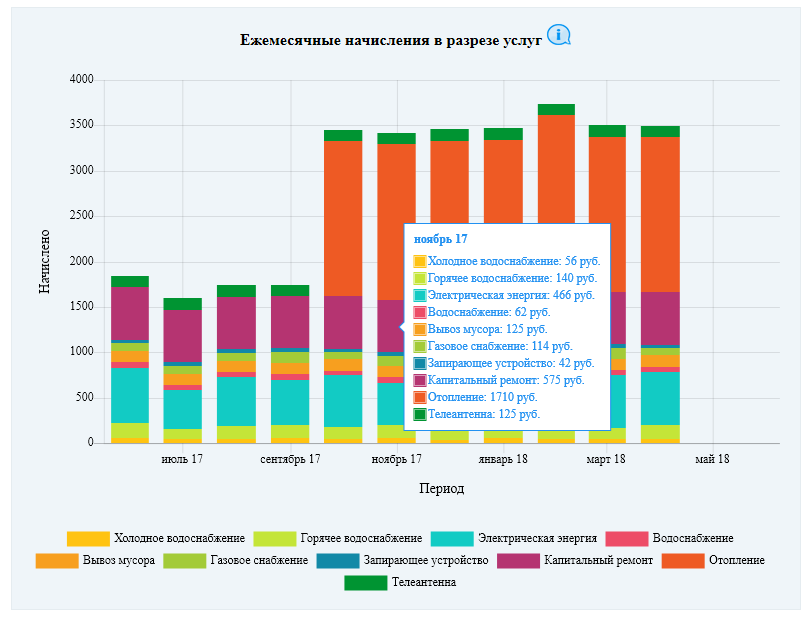This screenshot has height=620, width=810.
Task: Click the y-axis title Начислено
Action: pos(44,261)
